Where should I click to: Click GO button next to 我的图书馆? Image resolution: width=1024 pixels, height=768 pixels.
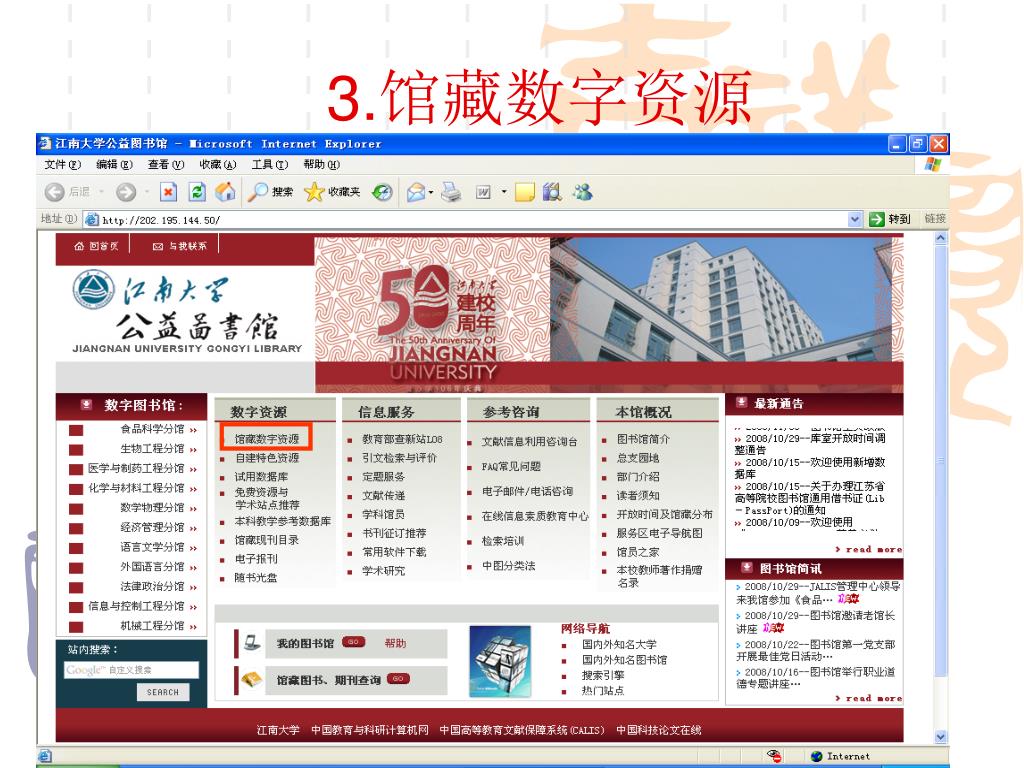353,642
